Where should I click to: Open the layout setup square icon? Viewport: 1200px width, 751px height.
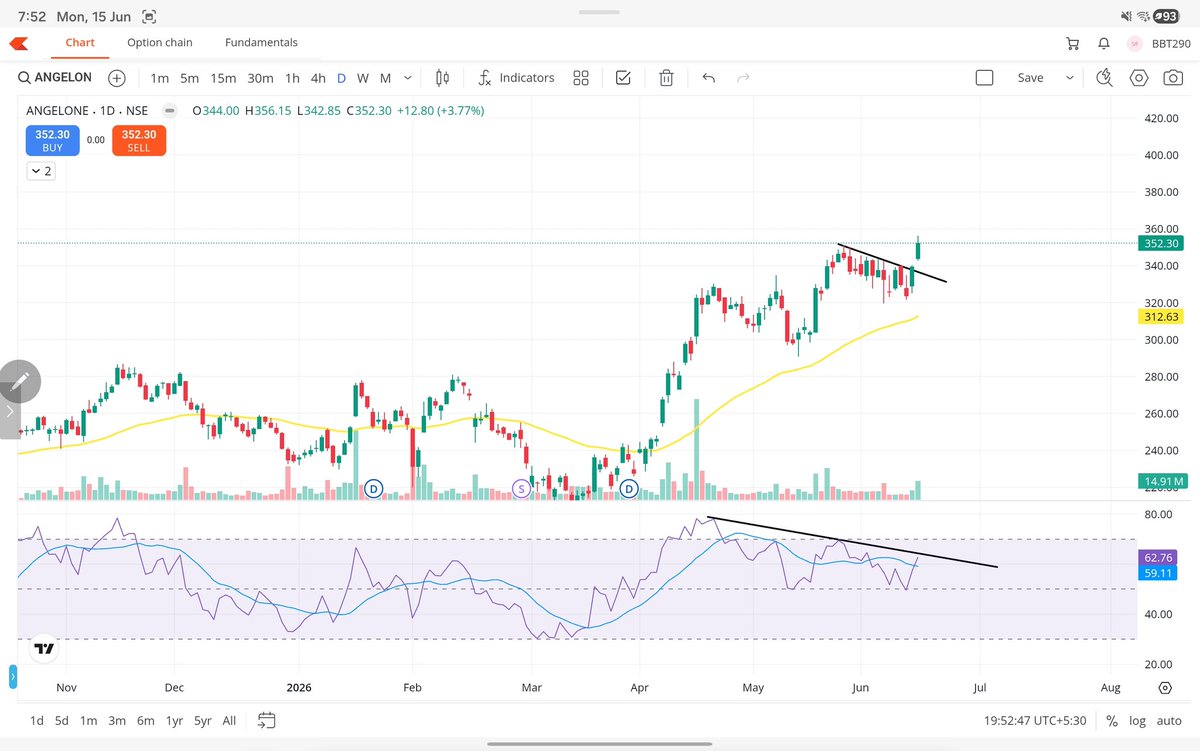coord(984,78)
